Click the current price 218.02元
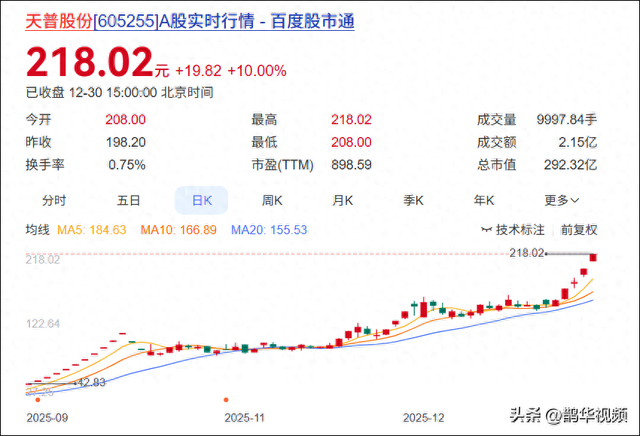The image size is (640, 436). pyautogui.click(x=98, y=62)
